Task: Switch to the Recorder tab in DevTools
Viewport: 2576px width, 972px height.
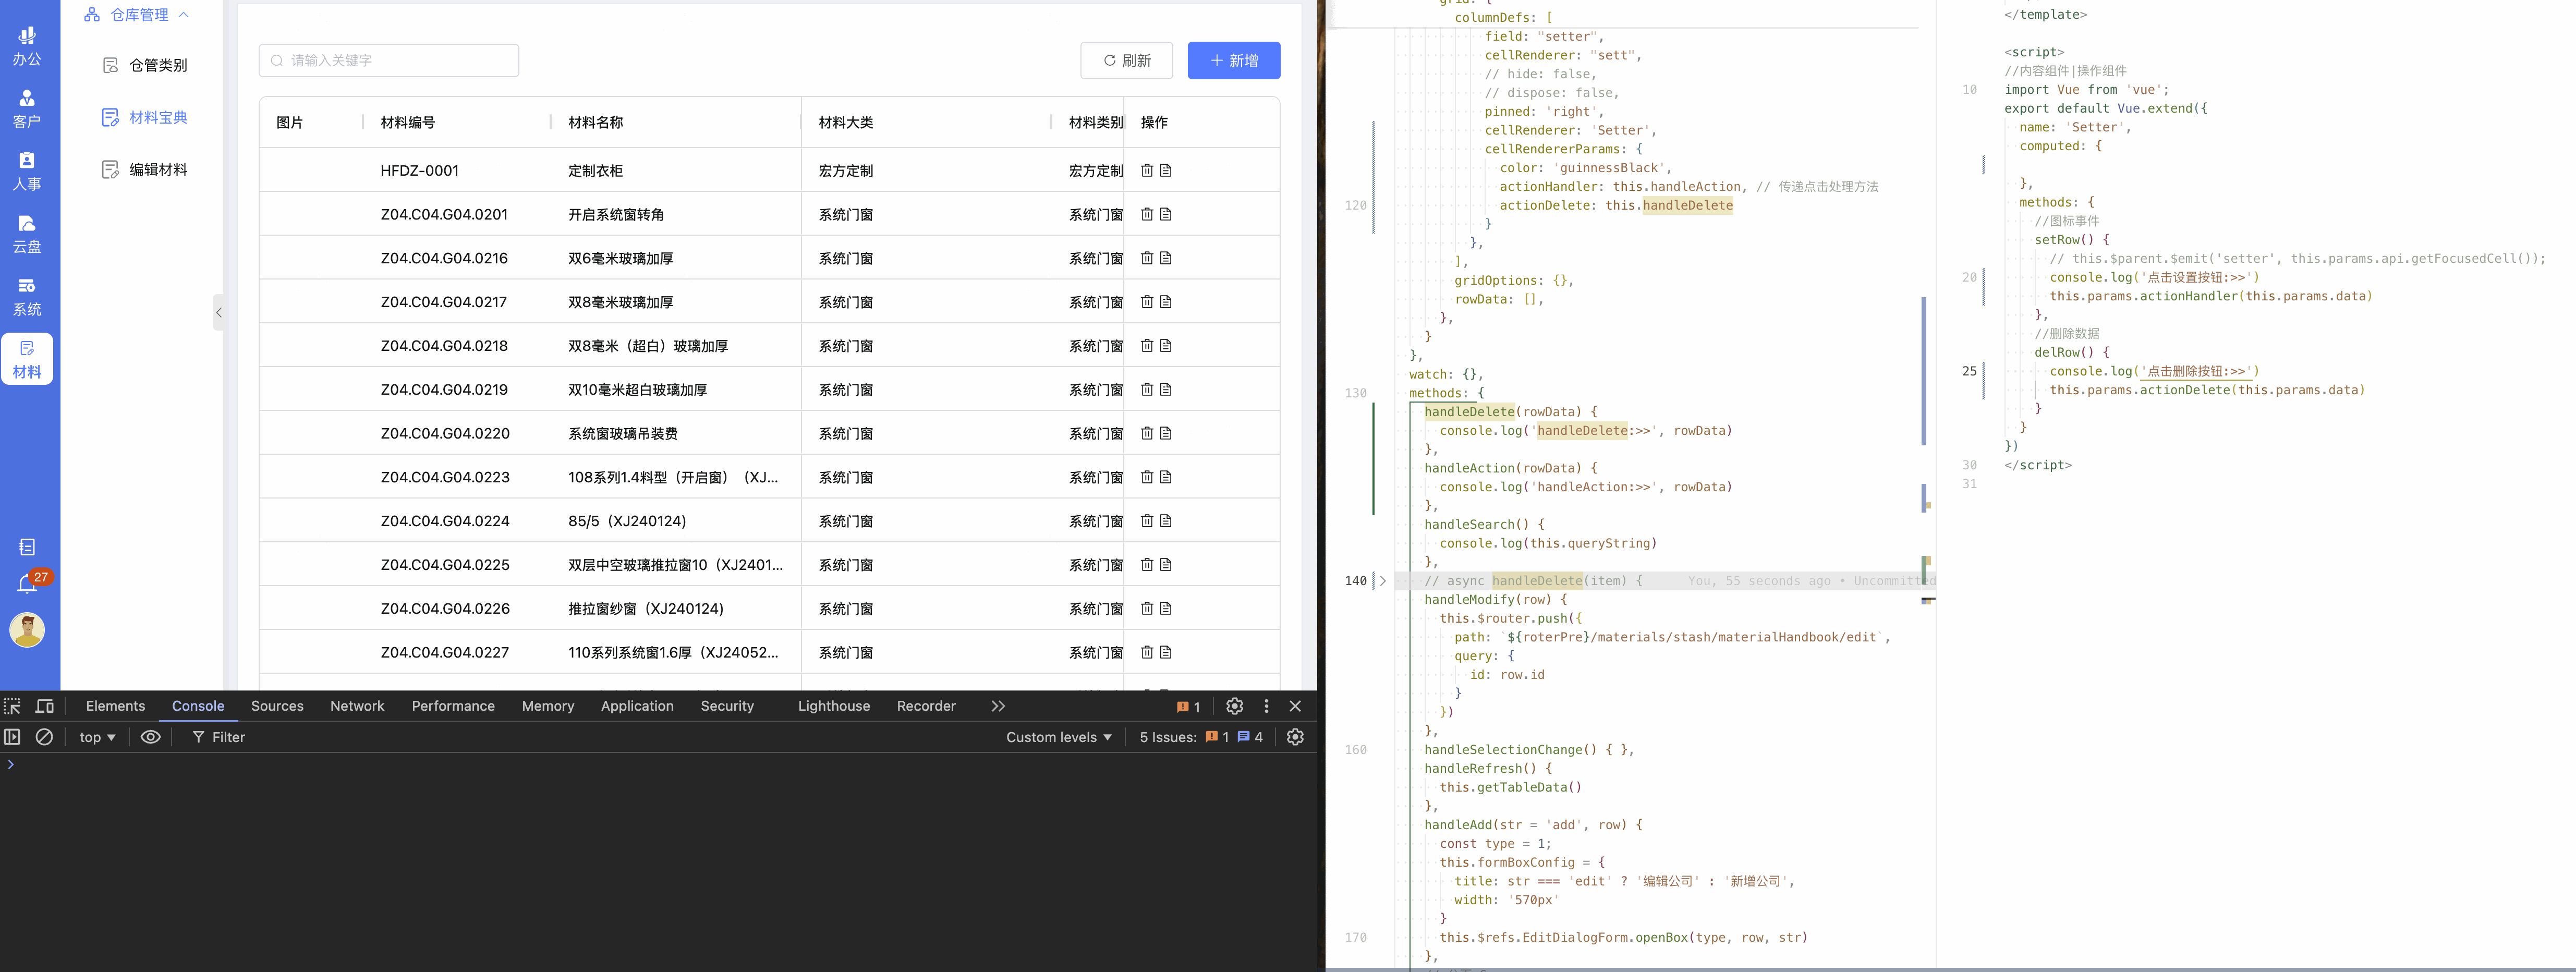Action: point(926,706)
